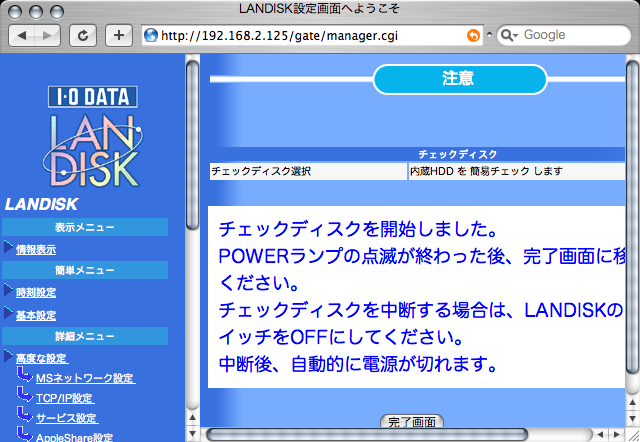Click the チェックディスクを開始しました message line
Screen dimensions: 640x442
click(358, 229)
